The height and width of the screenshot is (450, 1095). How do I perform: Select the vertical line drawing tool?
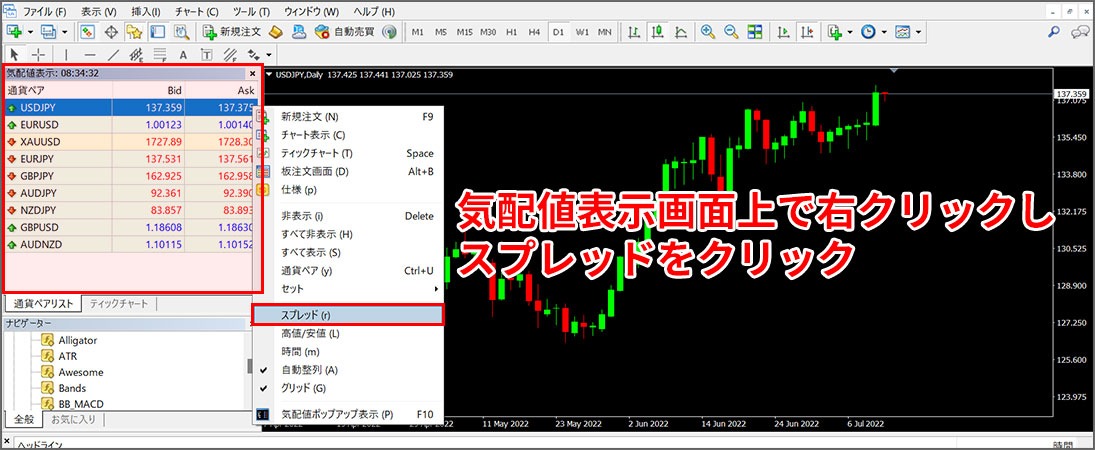tap(66, 54)
